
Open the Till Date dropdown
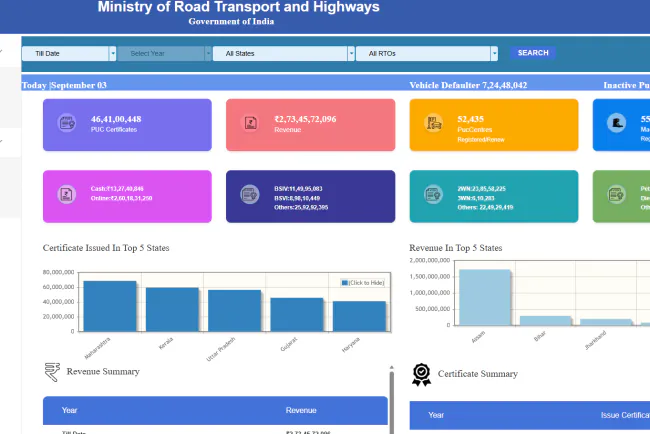tap(69, 53)
